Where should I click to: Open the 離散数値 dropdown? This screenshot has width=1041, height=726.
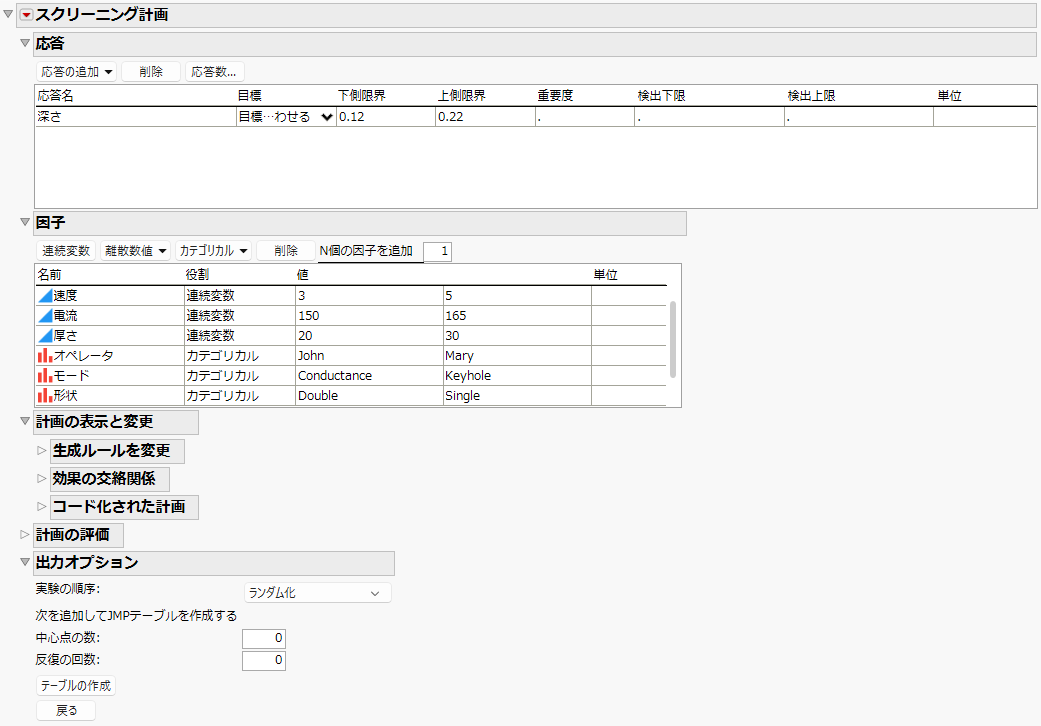pyautogui.click(x=135, y=251)
